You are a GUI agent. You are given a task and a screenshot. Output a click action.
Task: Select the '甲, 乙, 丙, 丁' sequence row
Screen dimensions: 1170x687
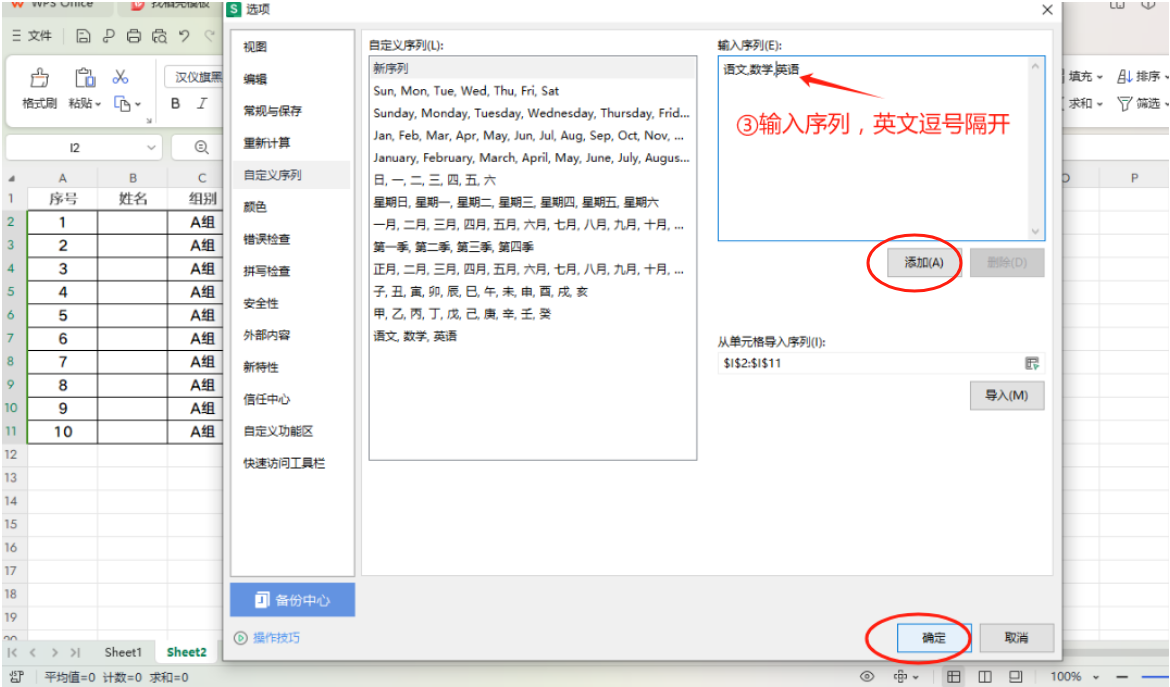coord(533,313)
